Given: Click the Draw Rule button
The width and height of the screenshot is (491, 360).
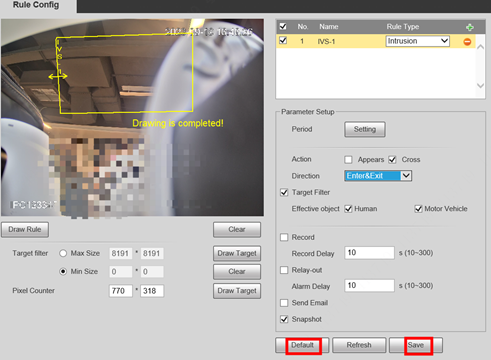Looking at the screenshot, I should [25, 230].
